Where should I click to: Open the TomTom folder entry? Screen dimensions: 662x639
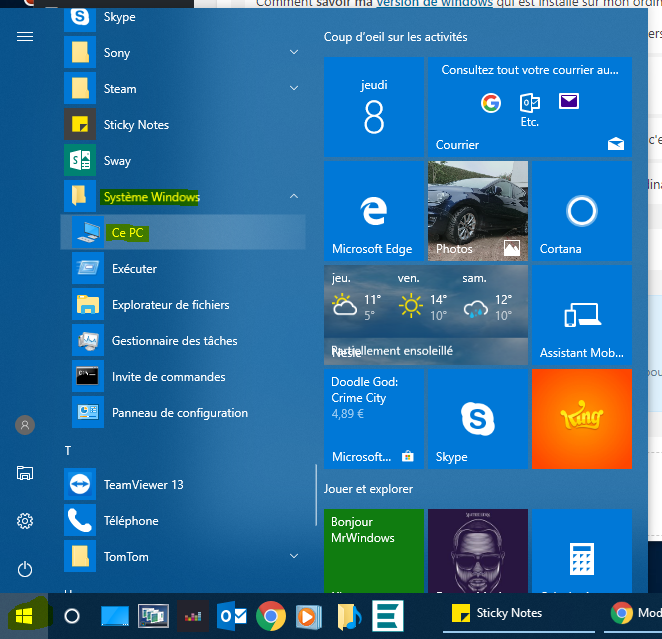(183, 556)
